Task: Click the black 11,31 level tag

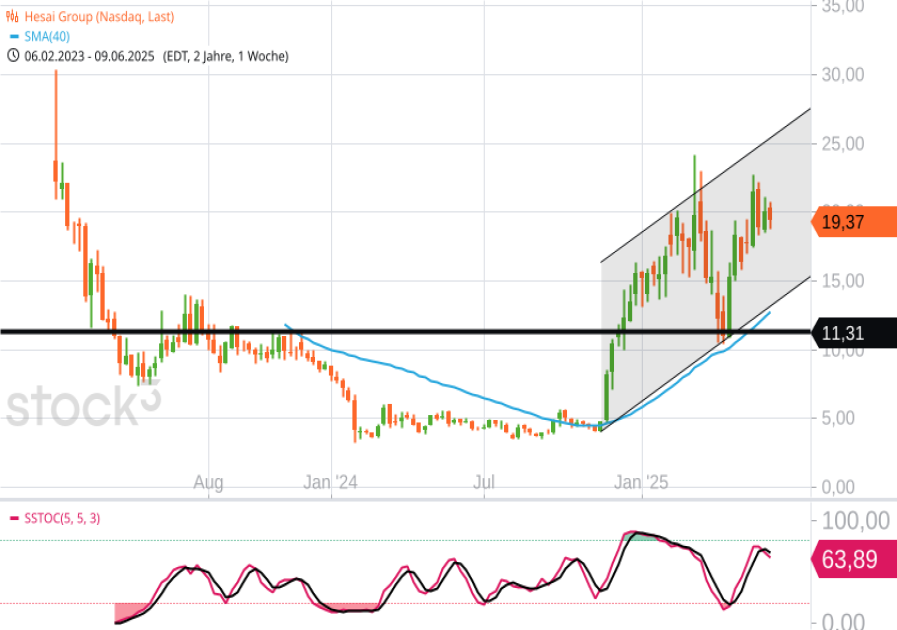Action: [x=854, y=332]
